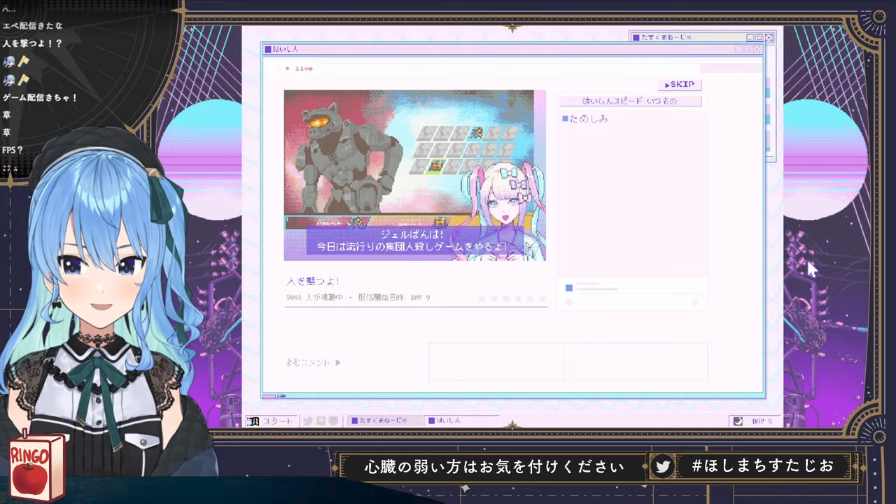Viewport: 896px width, 504px height.
Task: Click the Twitter bird icon on the game taskbar
Action: click(307, 421)
